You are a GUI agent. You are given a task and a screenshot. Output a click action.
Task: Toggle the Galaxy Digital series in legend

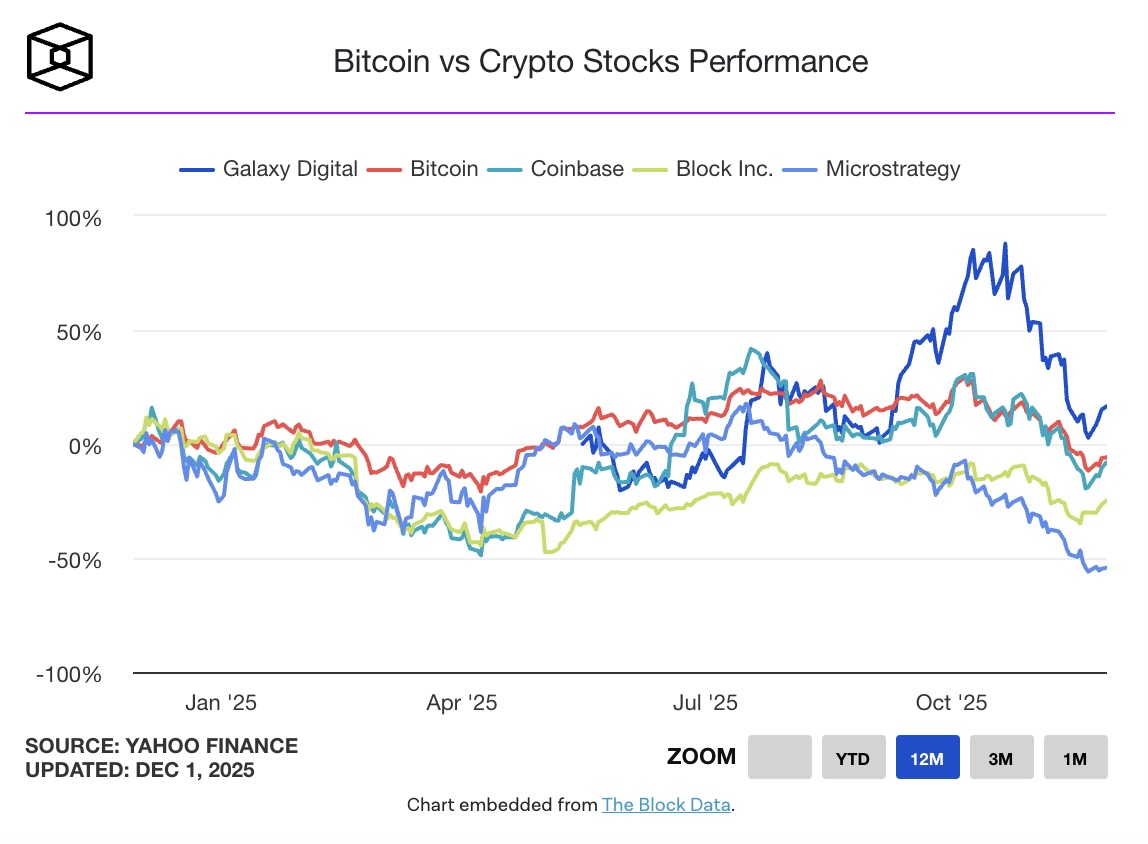pyautogui.click(x=289, y=169)
